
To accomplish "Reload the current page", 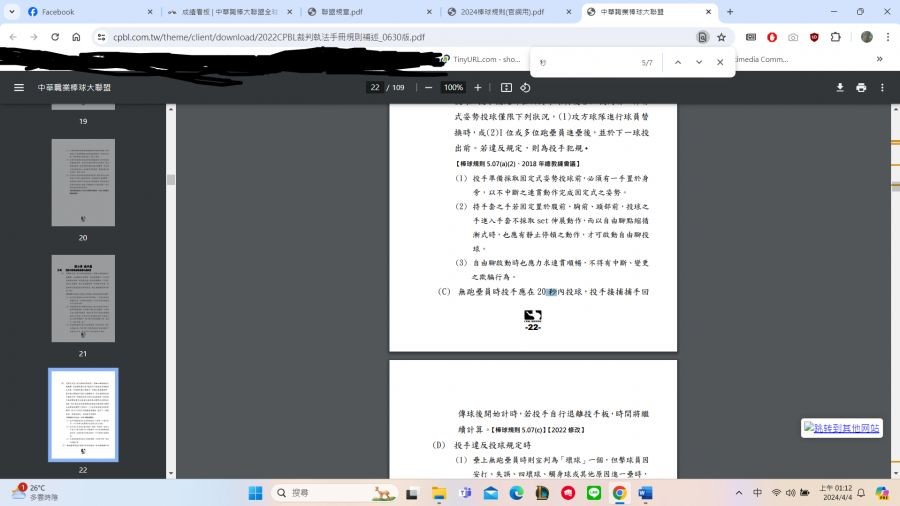I will tap(55, 37).
